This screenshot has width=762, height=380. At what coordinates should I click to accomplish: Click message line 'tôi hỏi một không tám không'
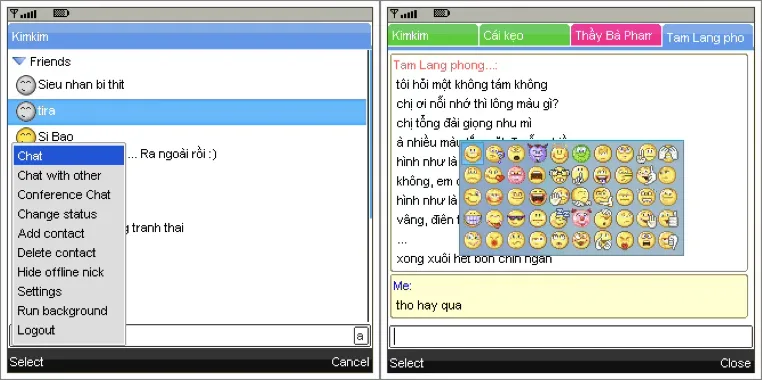tap(472, 85)
